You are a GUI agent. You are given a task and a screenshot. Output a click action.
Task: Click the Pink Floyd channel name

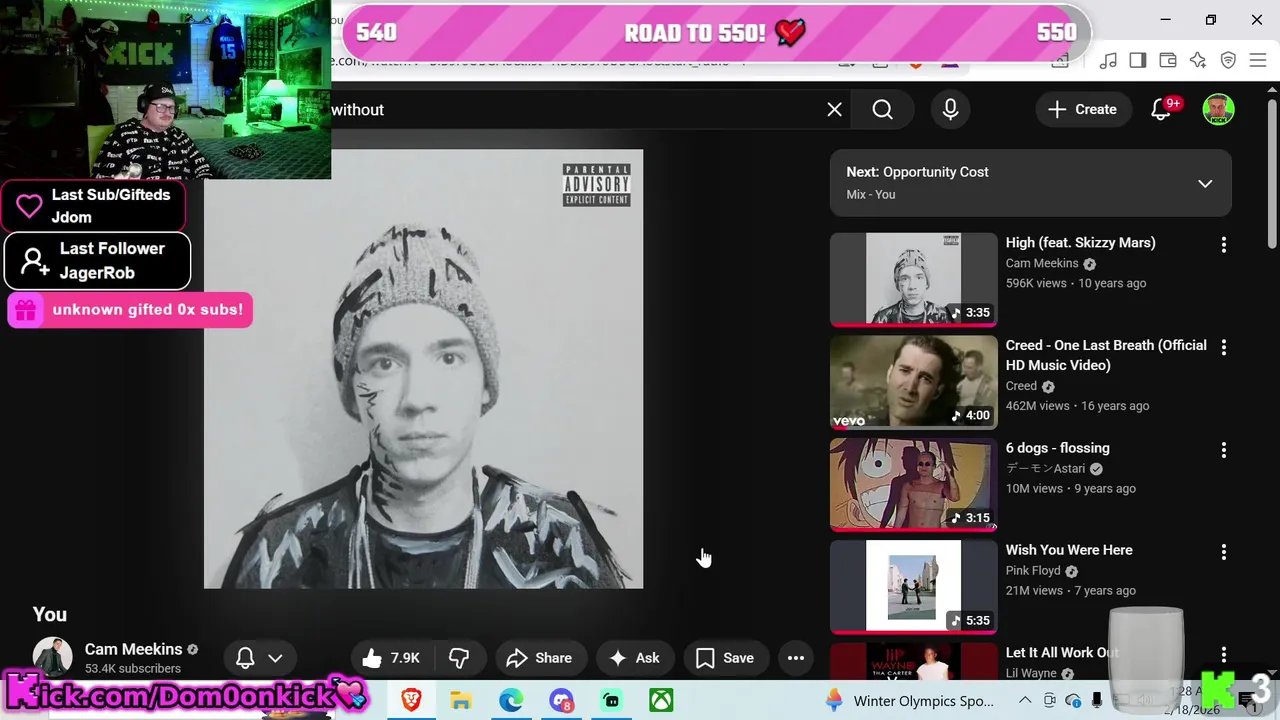click(1033, 571)
